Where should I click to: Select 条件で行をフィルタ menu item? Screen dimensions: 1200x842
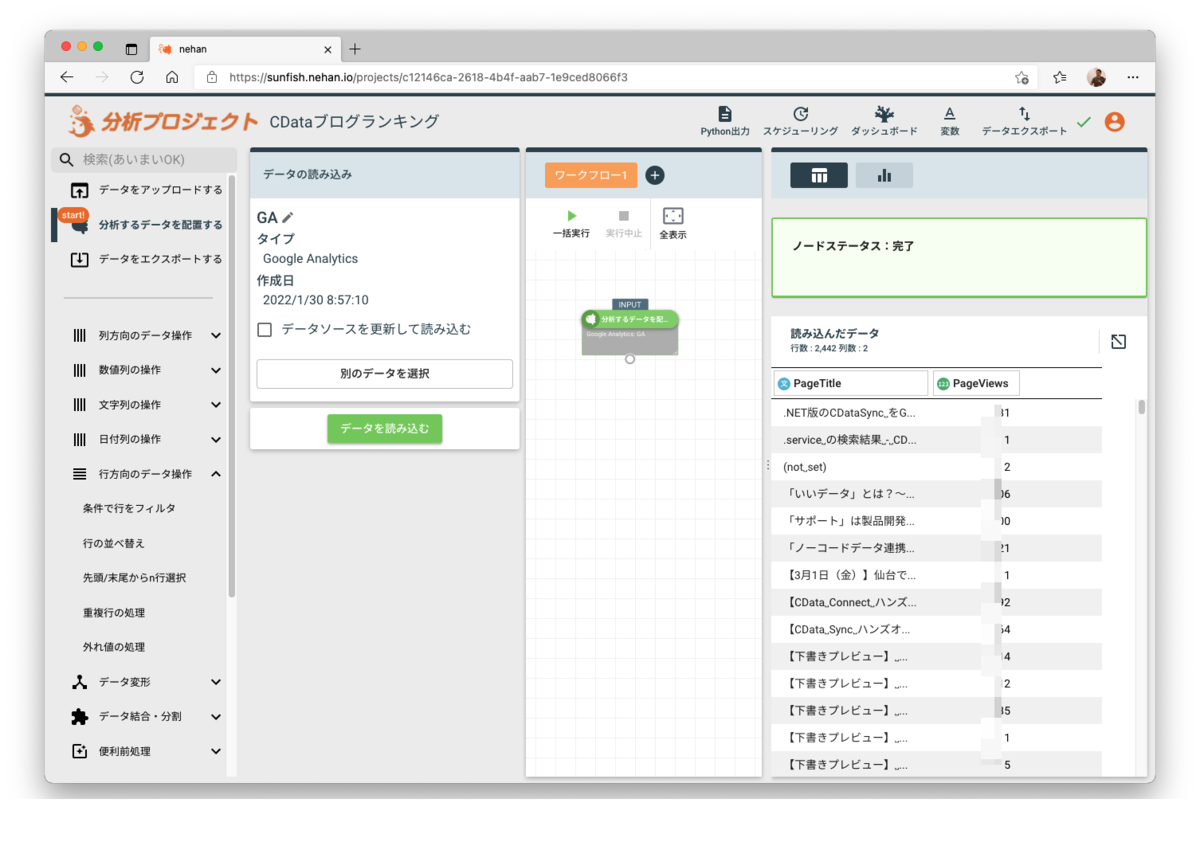click(129, 509)
